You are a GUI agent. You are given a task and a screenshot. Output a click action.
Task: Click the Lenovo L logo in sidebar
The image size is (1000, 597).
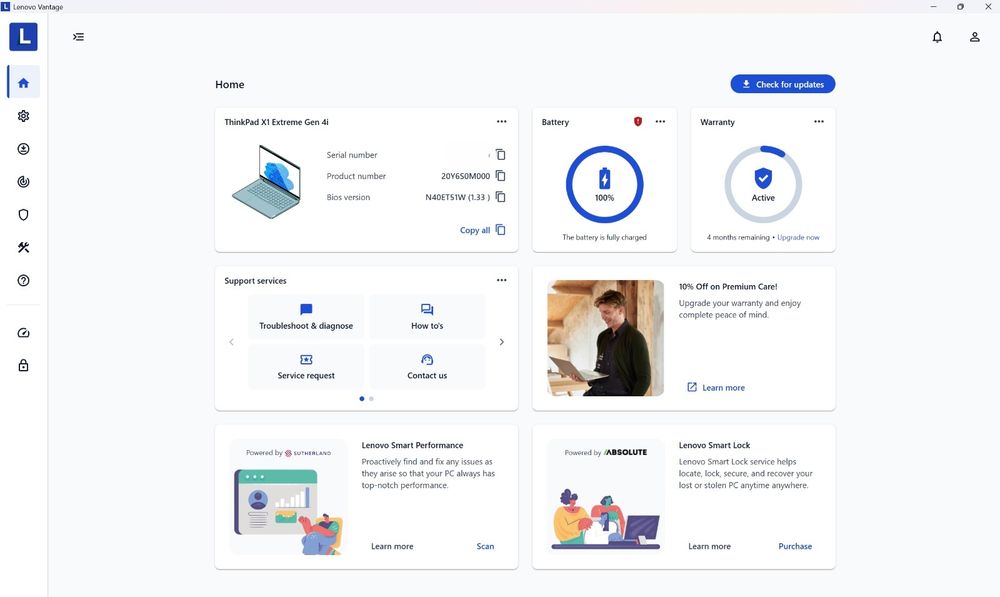pyautogui.click(x=24, y=36)
